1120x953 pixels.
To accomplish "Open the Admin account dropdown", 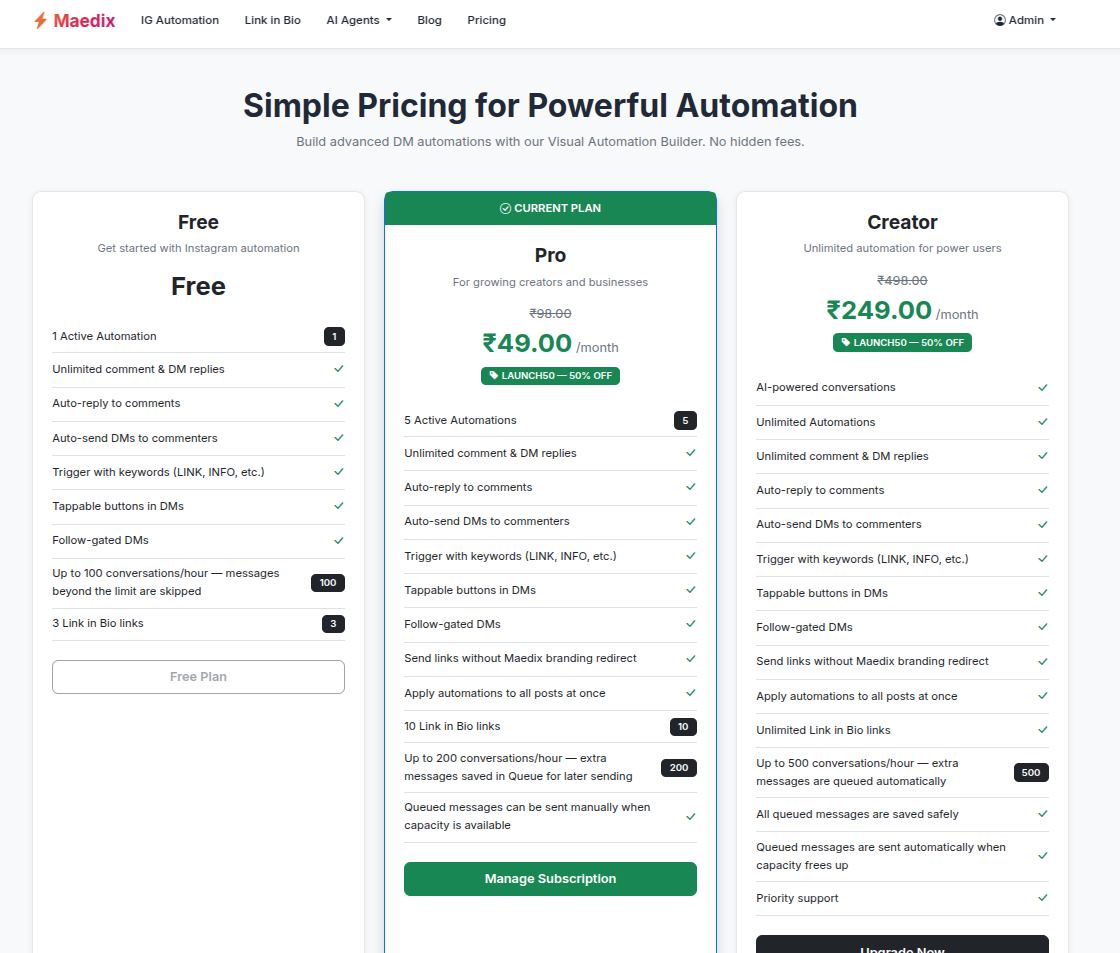I will point(1024,19).
